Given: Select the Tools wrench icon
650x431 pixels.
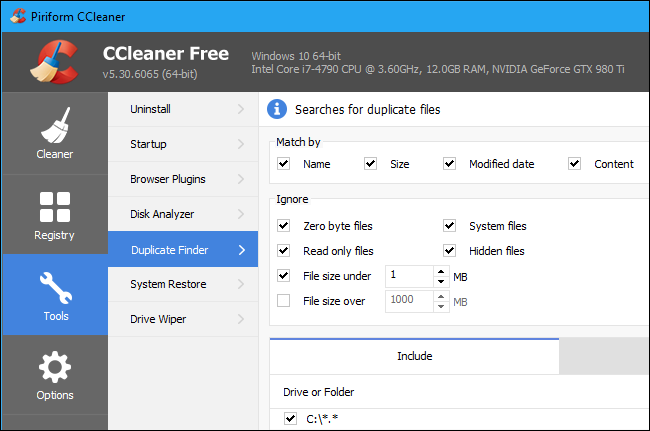Looking at the screenshot, I should tap(54, 290).
